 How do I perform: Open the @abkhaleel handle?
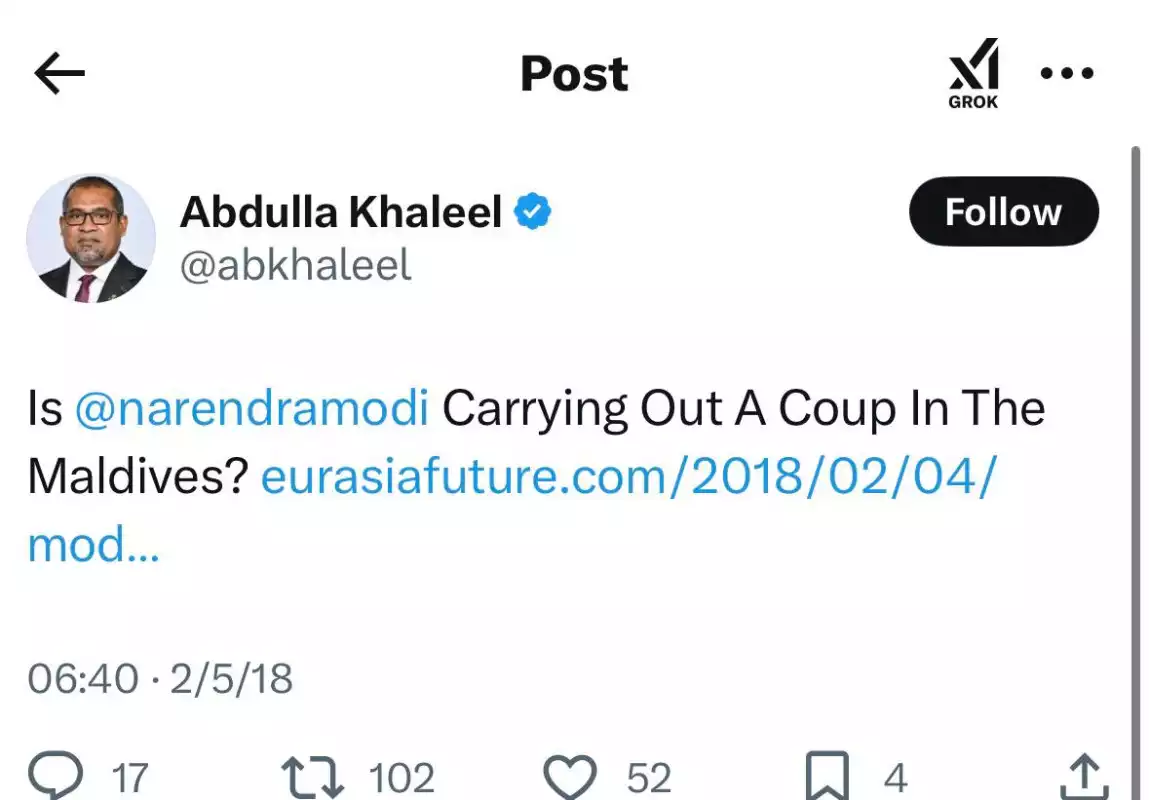coord(295,265)
